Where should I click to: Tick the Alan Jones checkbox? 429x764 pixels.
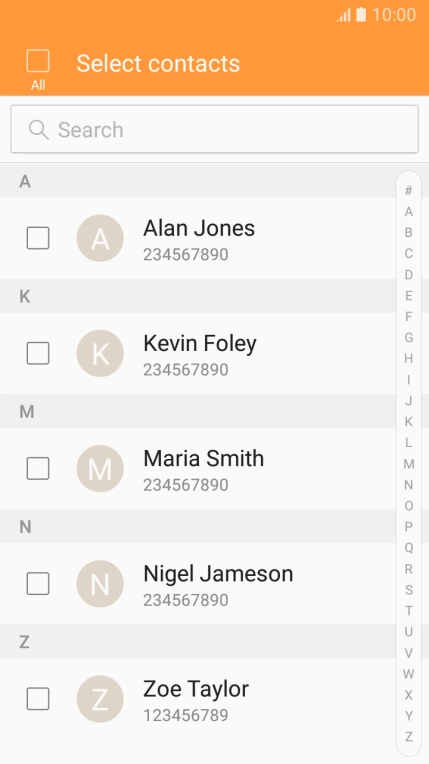click(38, 238)
